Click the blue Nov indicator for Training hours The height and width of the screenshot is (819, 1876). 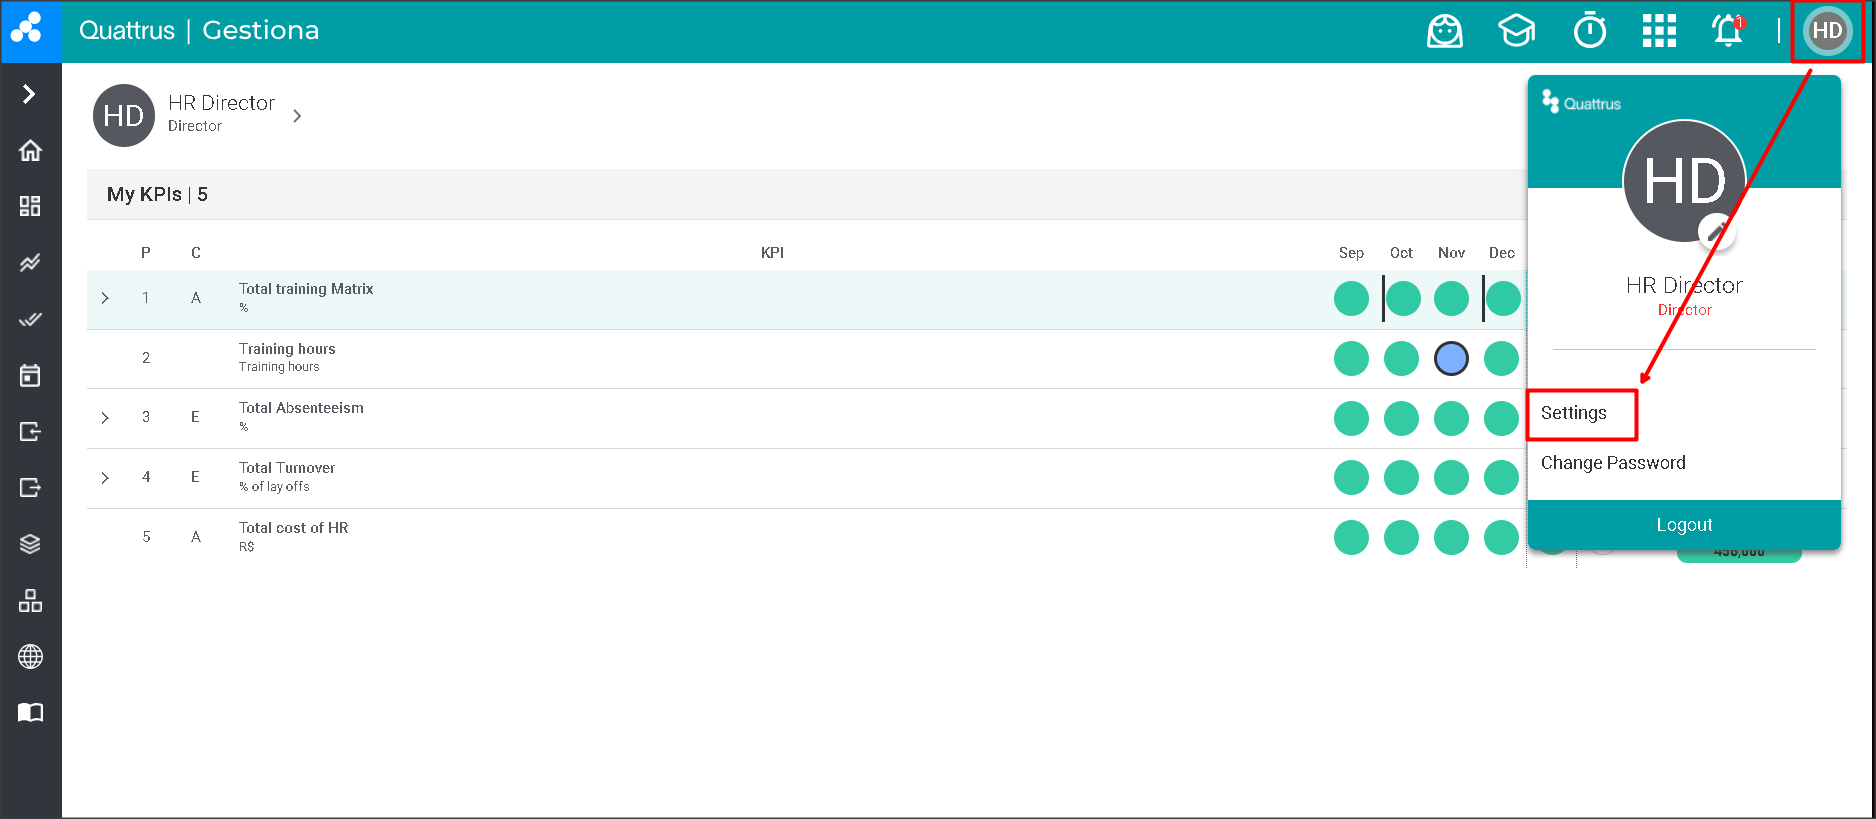tap(1451, 358)
